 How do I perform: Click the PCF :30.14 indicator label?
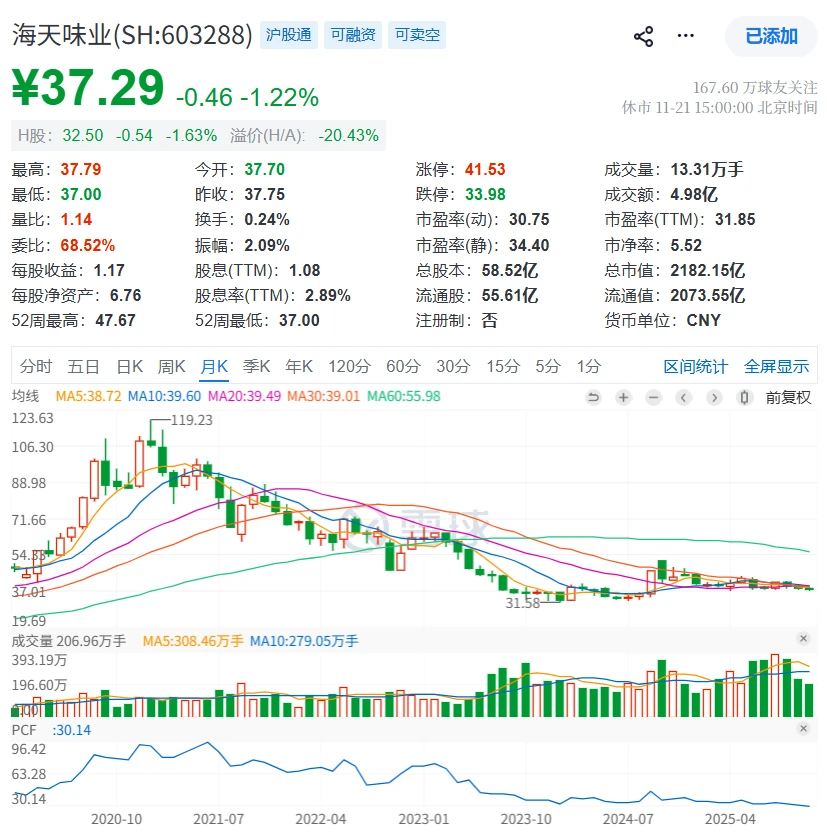pyautogui.click(x=51, y=730)
